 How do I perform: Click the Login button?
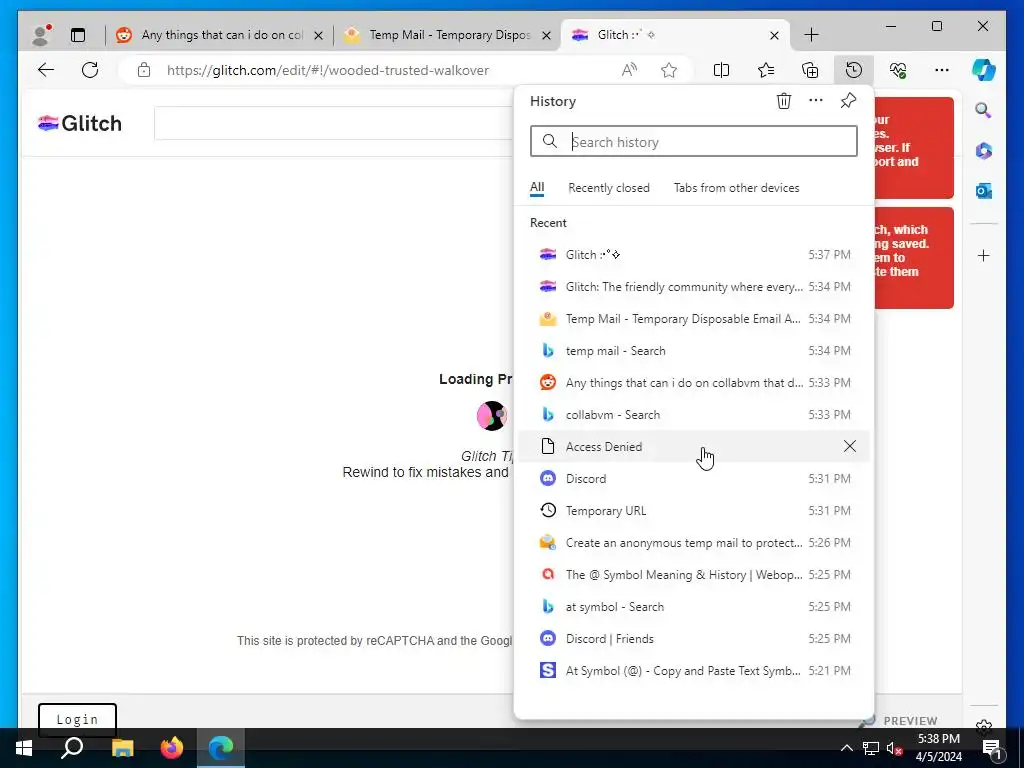point(77,720)
